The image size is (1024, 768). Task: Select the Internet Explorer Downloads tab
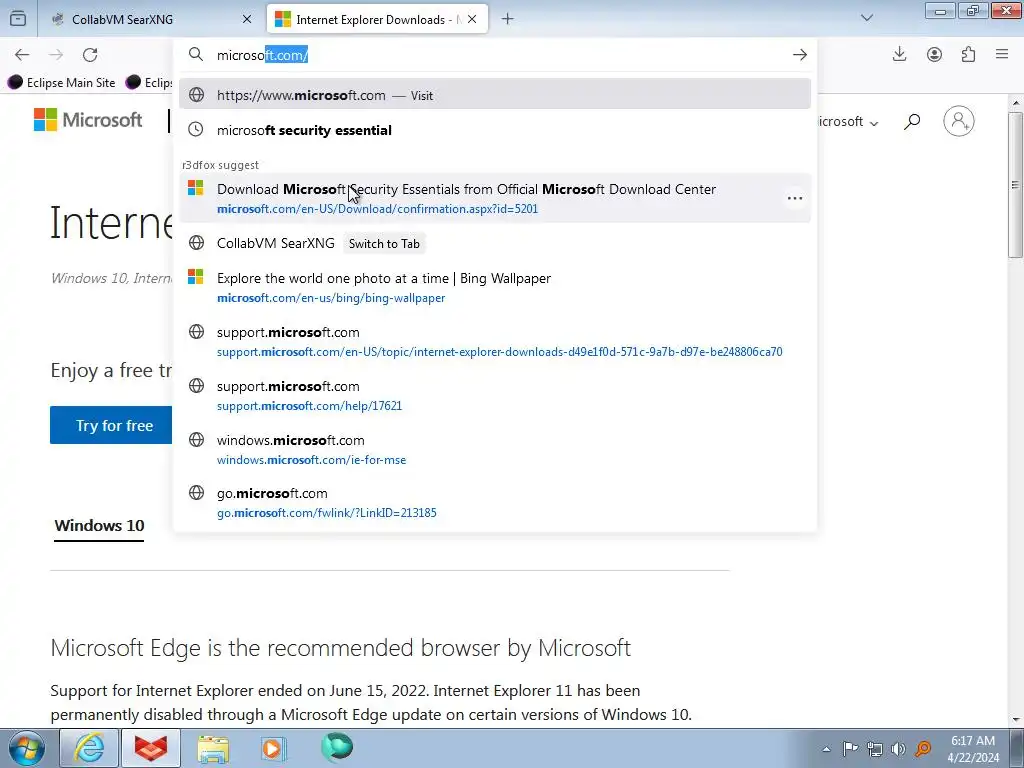point(379,20)
